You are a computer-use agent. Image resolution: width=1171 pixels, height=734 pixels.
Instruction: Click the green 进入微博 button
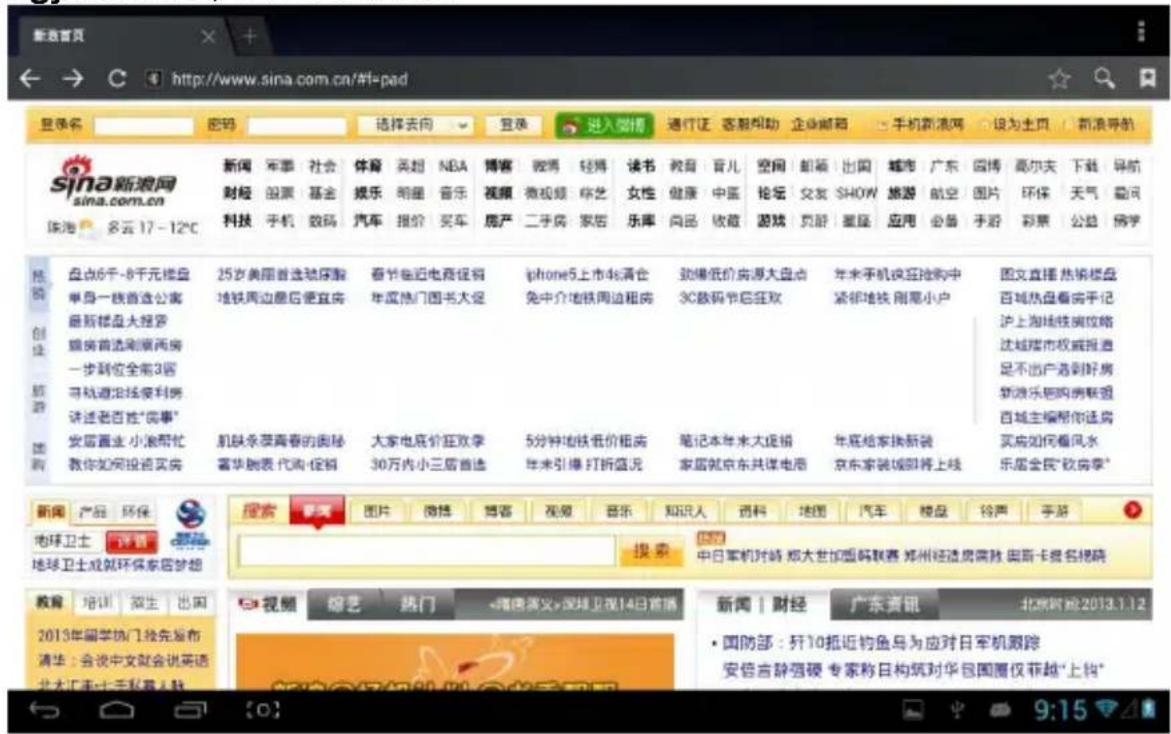tap(605, 125)
